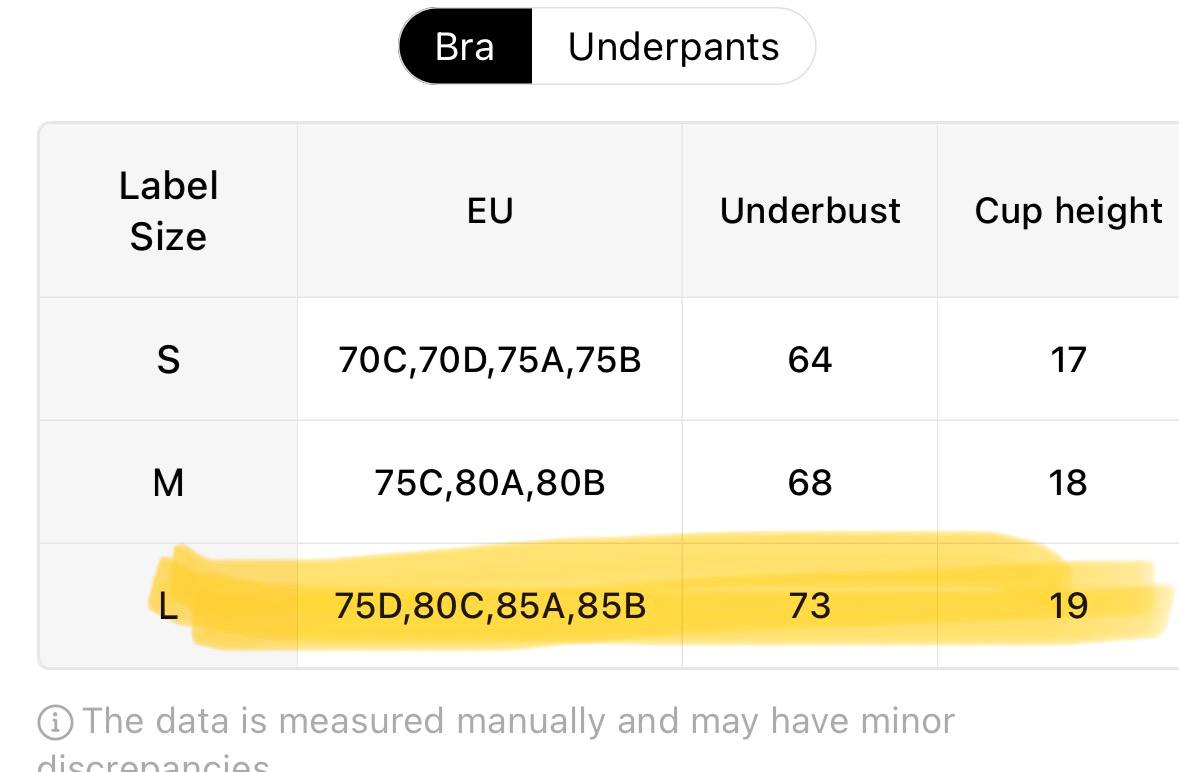The width and height of the screenshot is (1179, 772).
Task: Tap the 70C,70D,75A,75B EU sizes cell
Action: [x=489, y=359]
